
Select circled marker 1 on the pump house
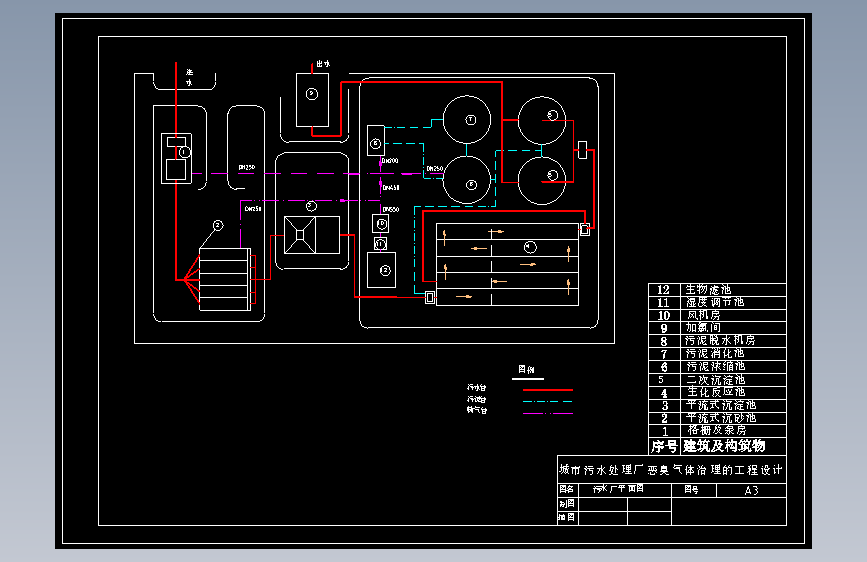(x=185, y=152)
